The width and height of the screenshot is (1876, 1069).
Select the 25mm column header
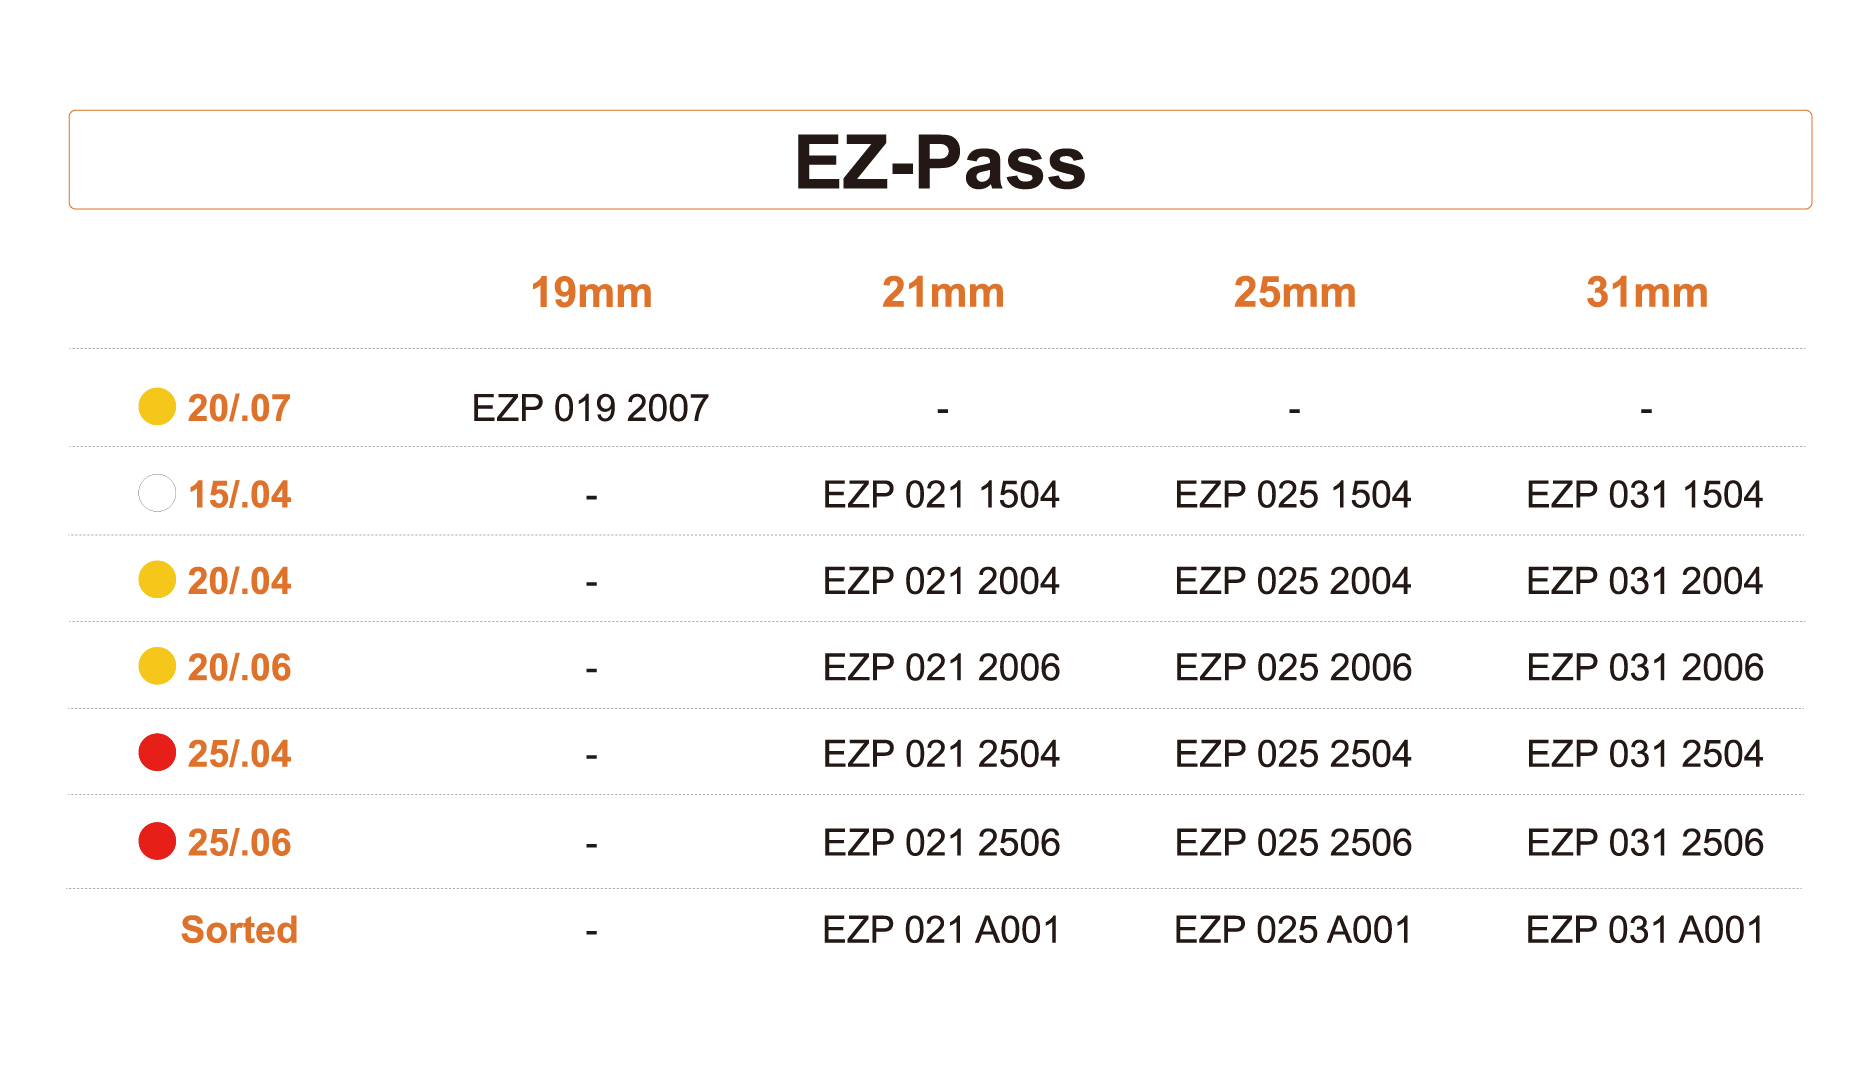pos(1295,293)
